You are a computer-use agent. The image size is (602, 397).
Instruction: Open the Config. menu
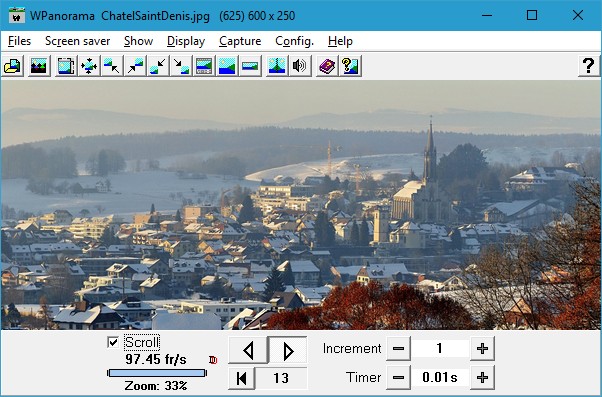pyautogui.click(x=294, y=41)
